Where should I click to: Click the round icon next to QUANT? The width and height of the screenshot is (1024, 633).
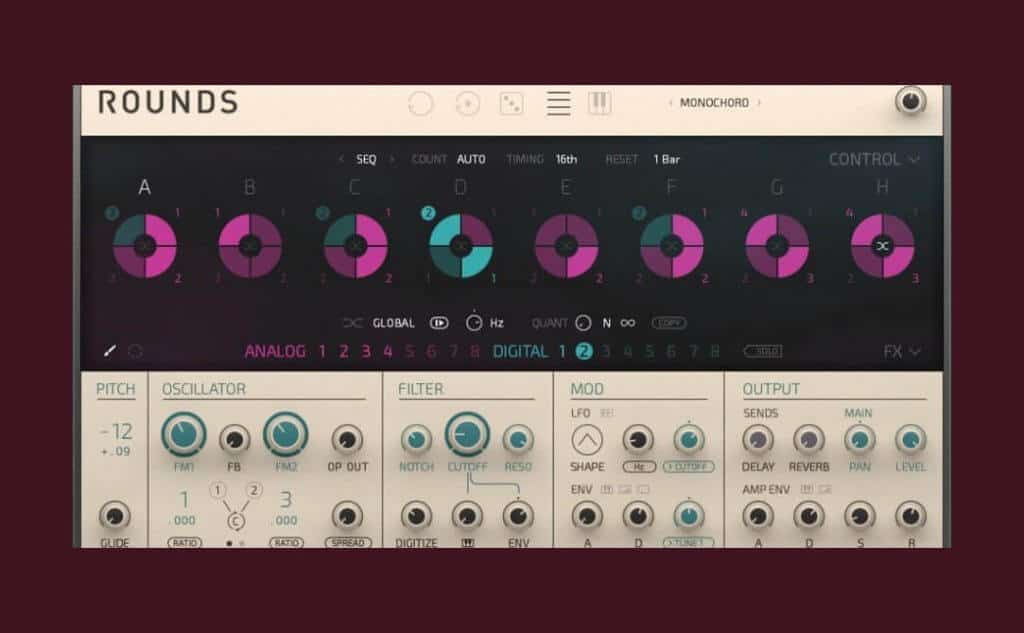pyautogui.click(x=583, y=323)
